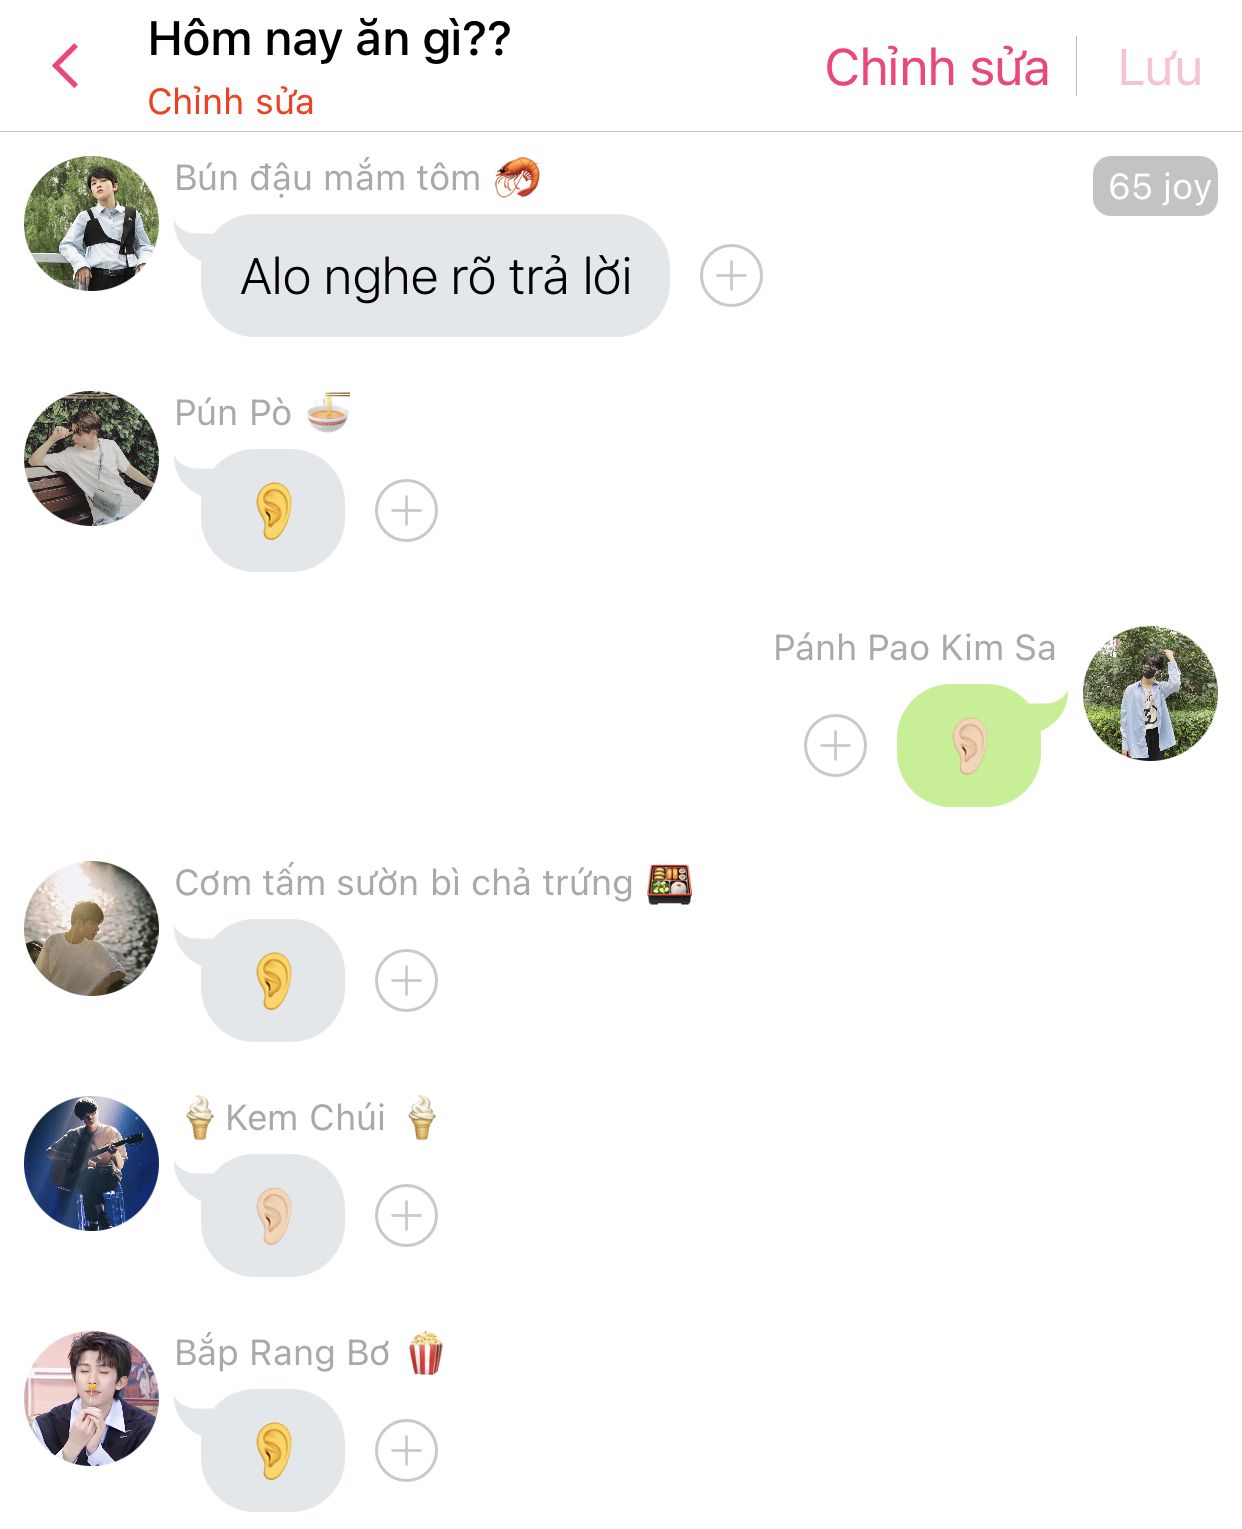Tap the avatar of Cơm tấm sườn bì chả trứng
1242x1529 pixels.
(x=91, y=928)
